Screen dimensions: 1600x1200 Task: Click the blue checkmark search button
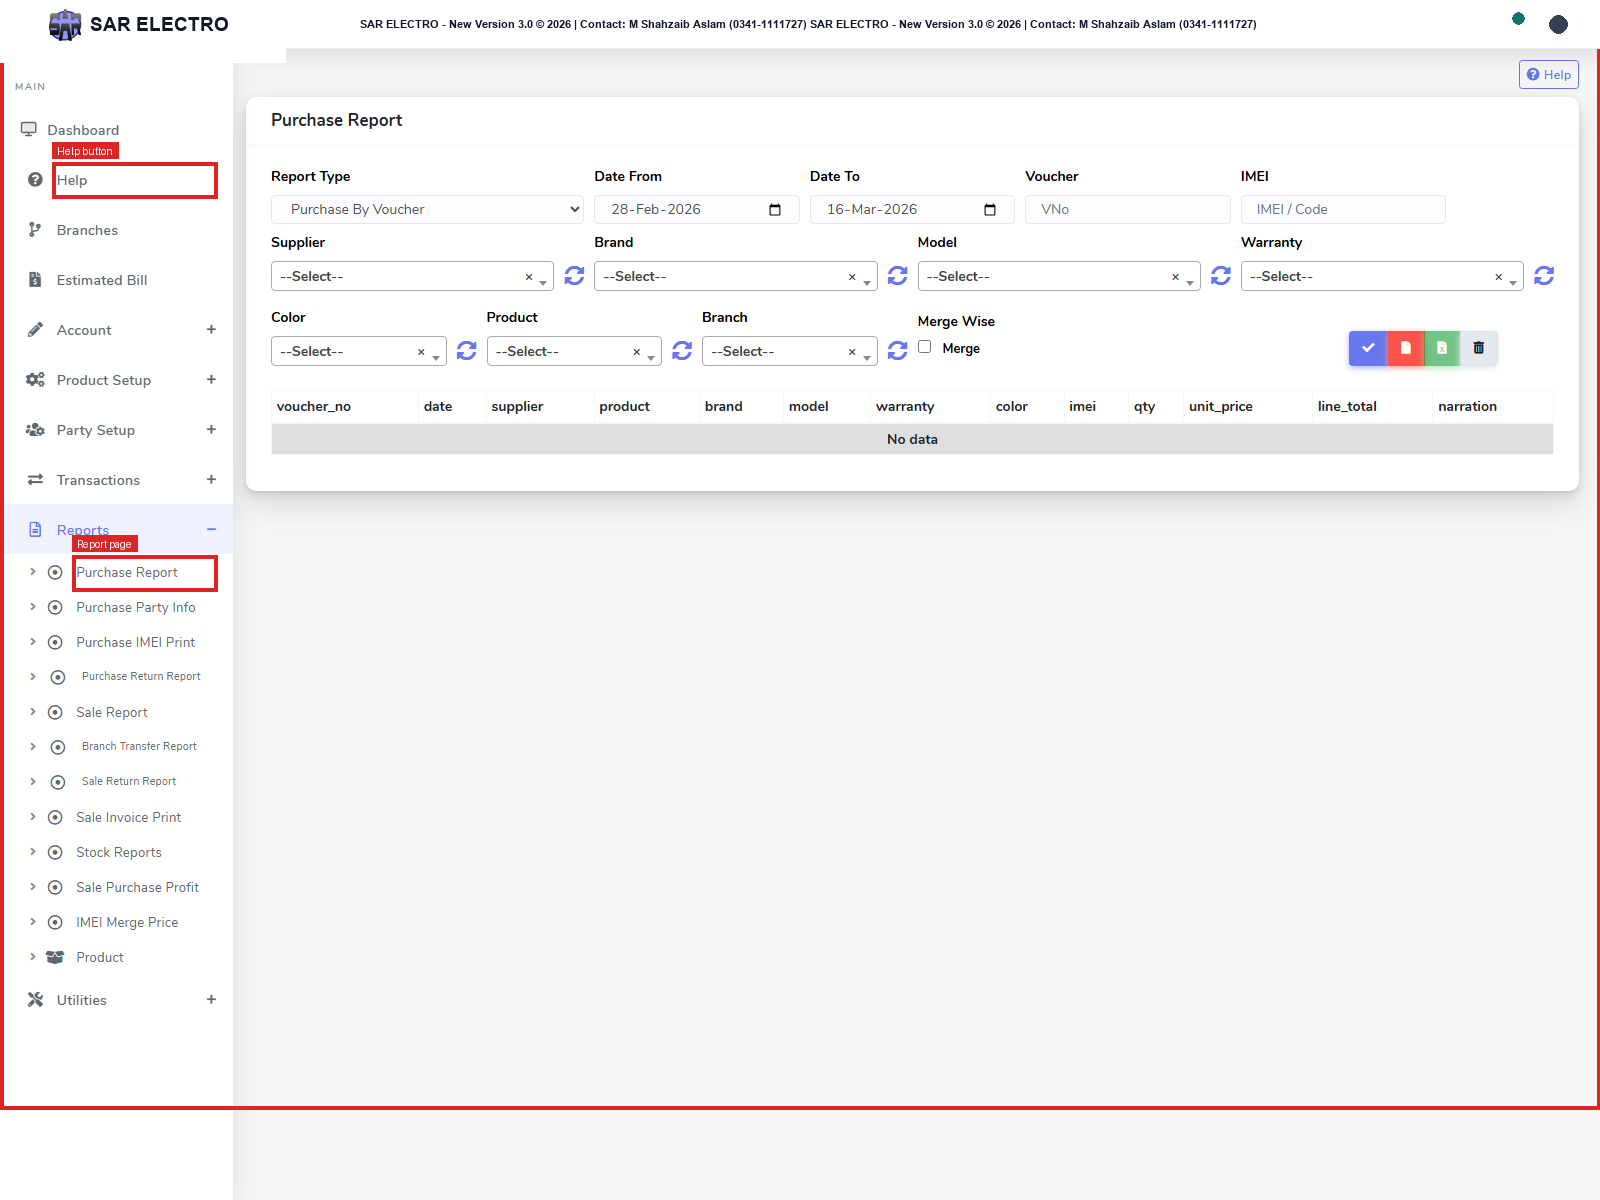tap(1368, 348)
